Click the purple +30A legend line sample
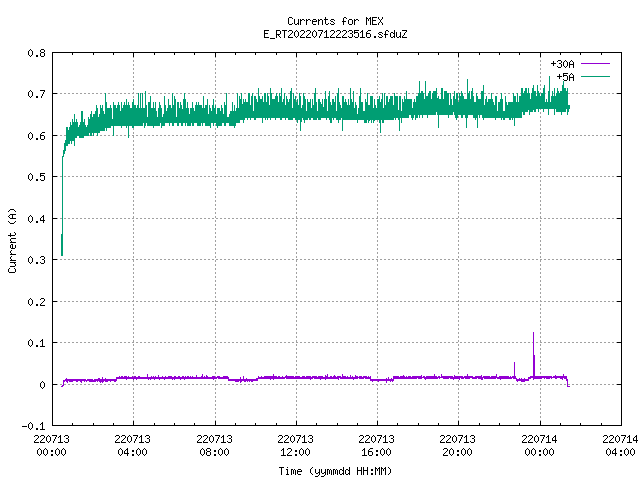The width and height of the screenshot is (640, 480). (x=595, y=64)
